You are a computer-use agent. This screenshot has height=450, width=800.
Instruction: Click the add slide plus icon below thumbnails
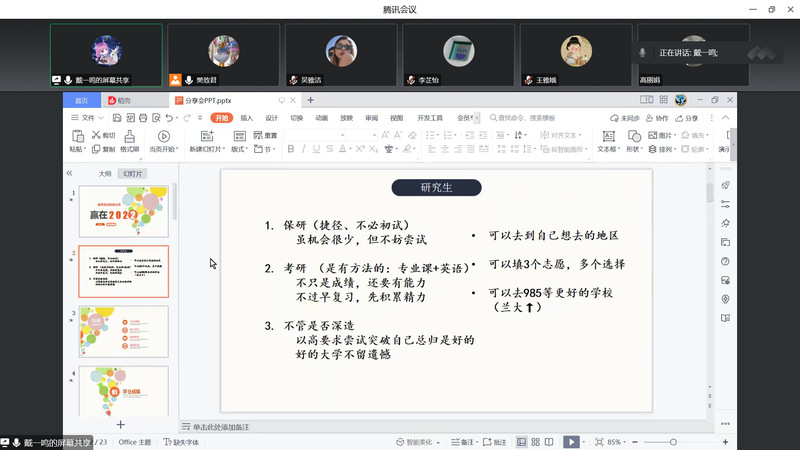pos(121,424)
